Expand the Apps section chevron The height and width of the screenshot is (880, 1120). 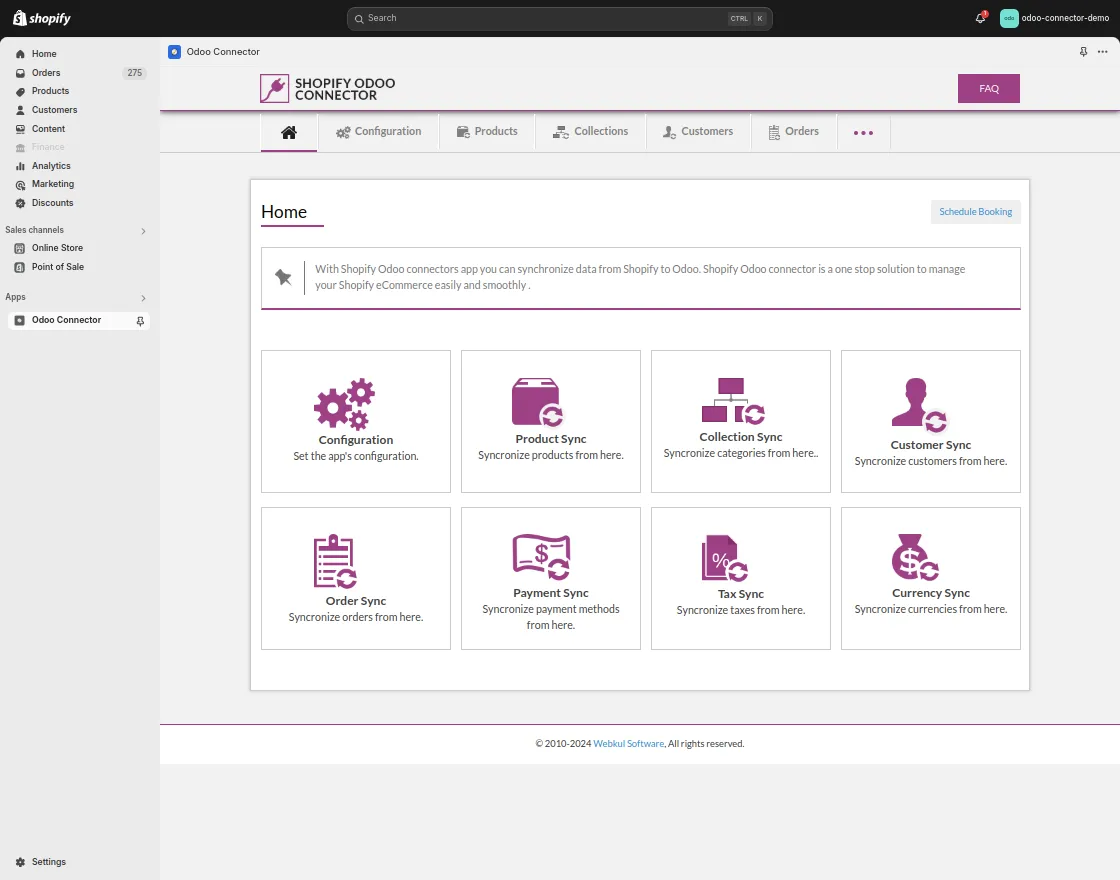coord(143,297)
